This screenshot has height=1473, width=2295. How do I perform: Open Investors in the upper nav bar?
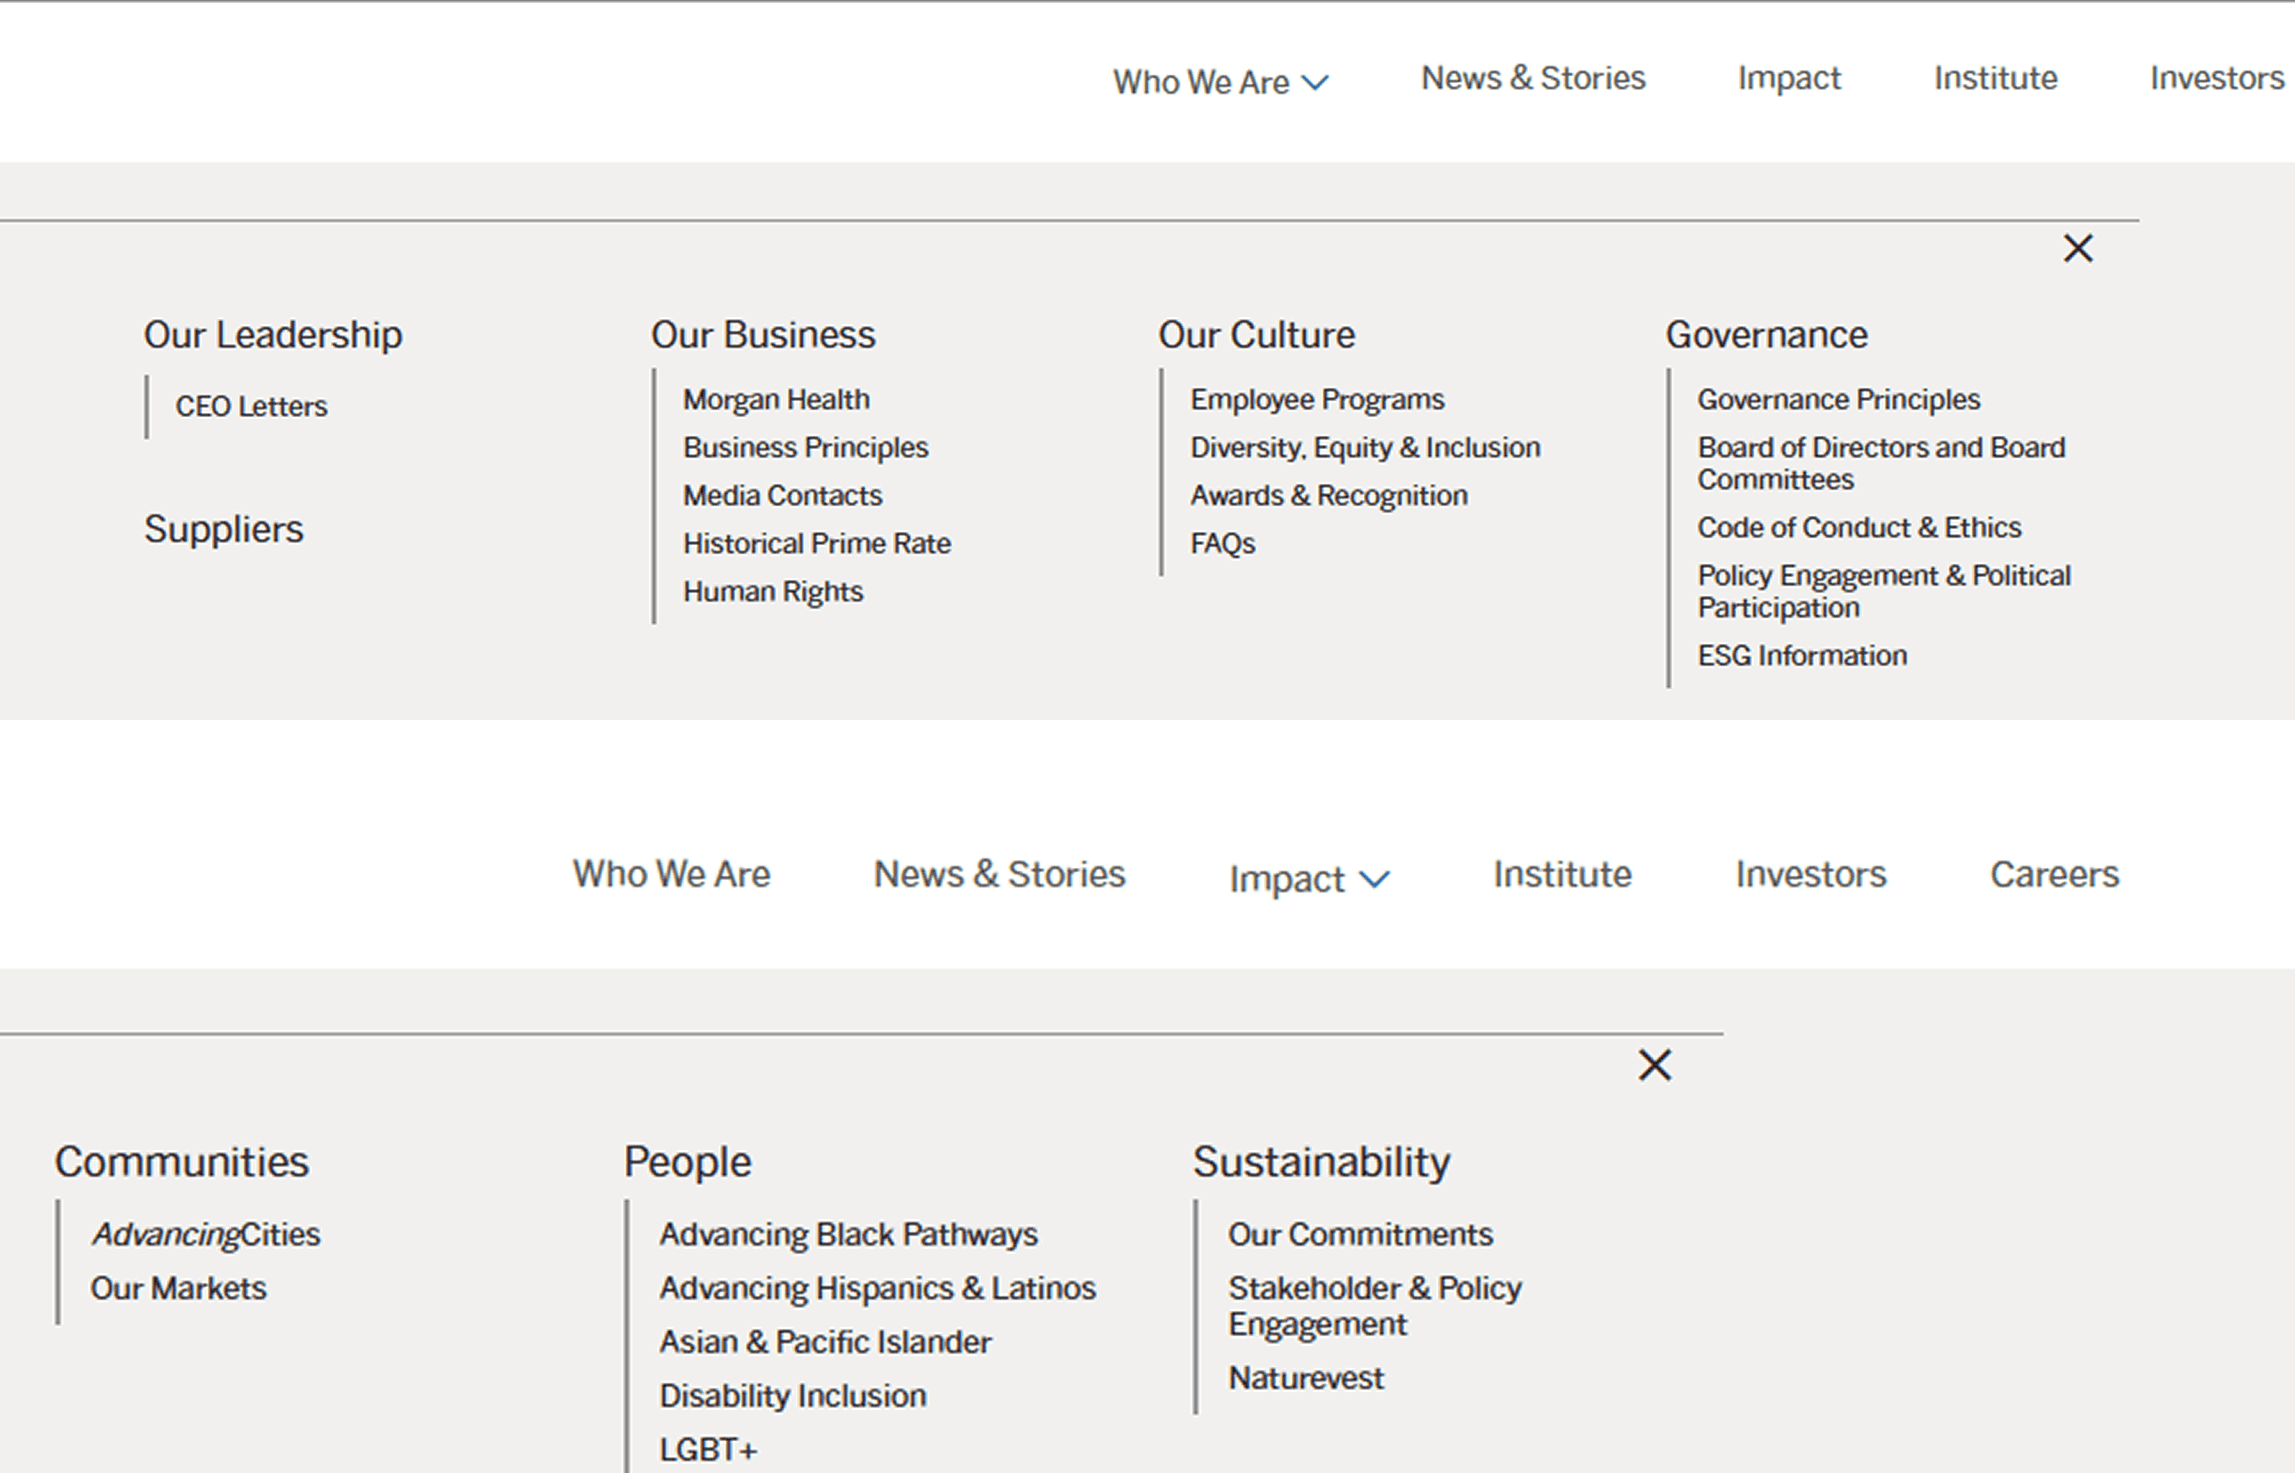coord(2216,78)
